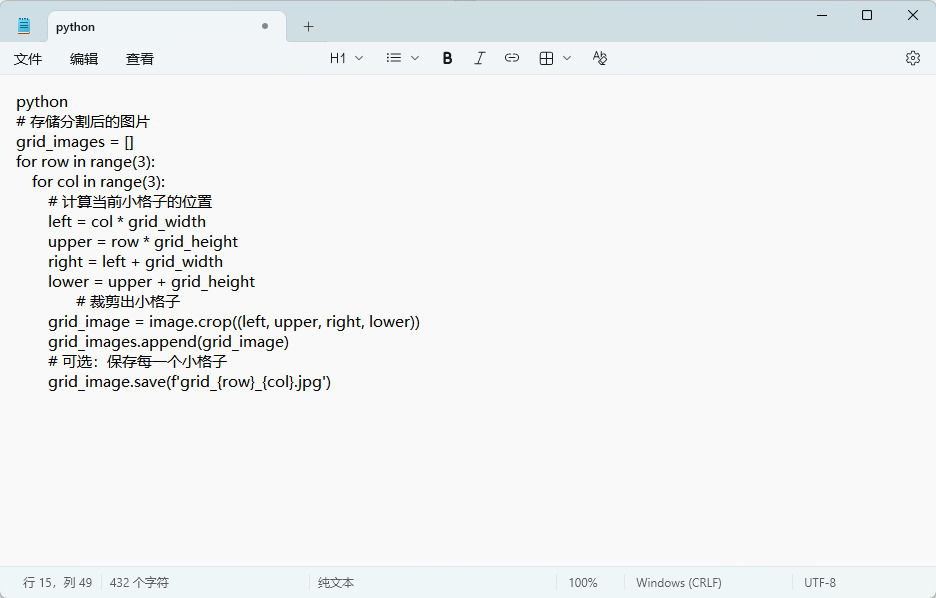Screen dimensions: 936x598
Task: Click the 'grid_images.append(grid_image)' line
Action: tap(168, 342)
